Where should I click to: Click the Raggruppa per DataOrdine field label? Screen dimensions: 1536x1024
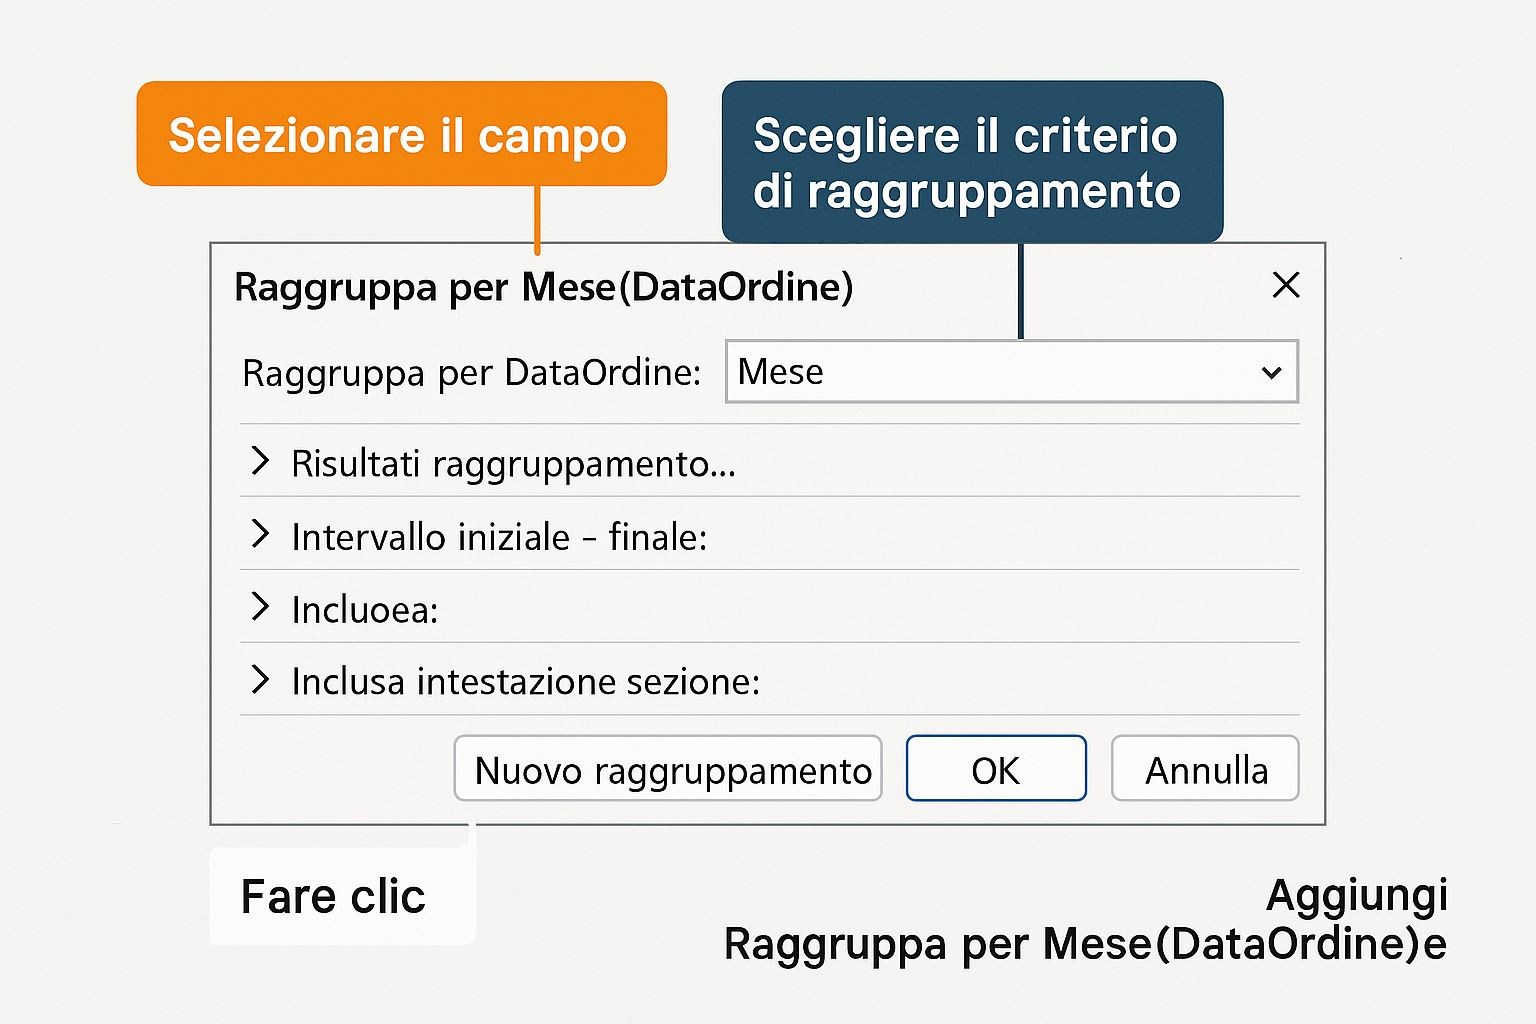click(x=471, y=373)
